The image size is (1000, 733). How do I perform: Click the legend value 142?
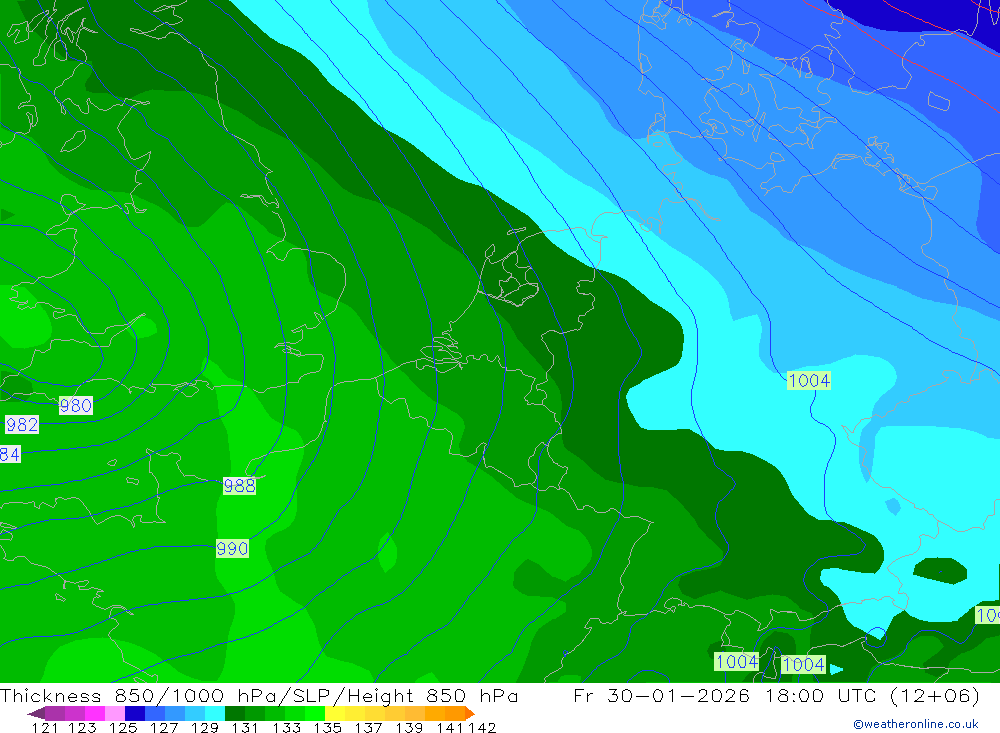pyautogui.click(x=482, y=727)
